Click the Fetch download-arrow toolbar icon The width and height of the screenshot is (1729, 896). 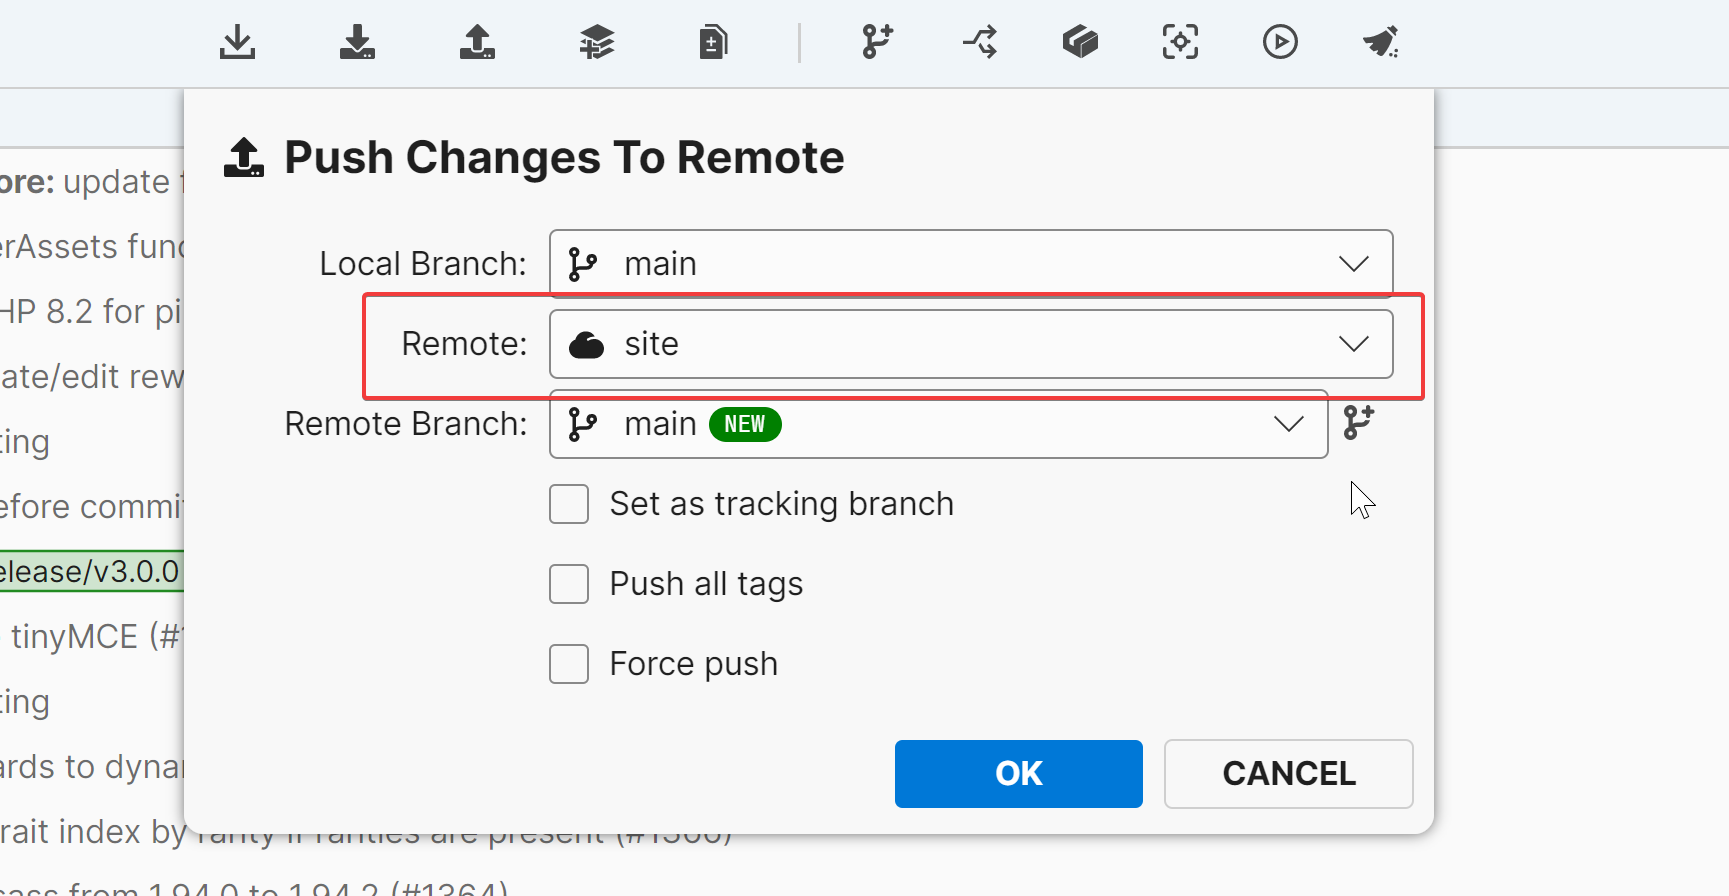(237, 42)
